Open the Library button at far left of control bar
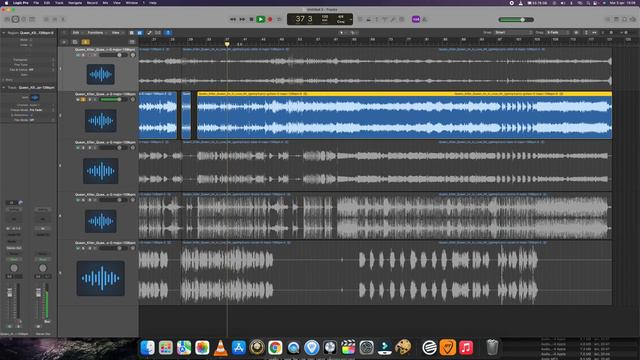Screen dimensions: 640x360 [x=7, y=19]
